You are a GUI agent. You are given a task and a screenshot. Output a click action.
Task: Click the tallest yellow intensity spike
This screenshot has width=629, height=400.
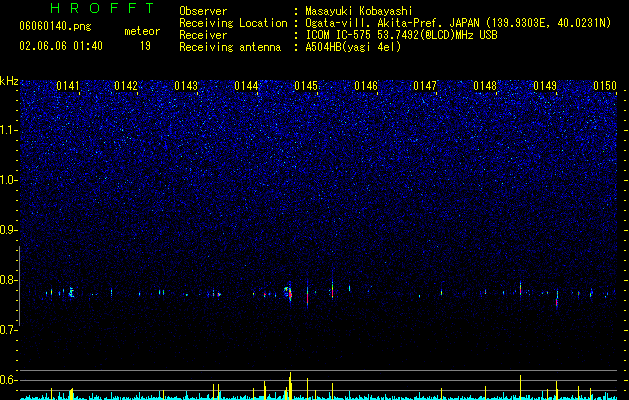290,384
